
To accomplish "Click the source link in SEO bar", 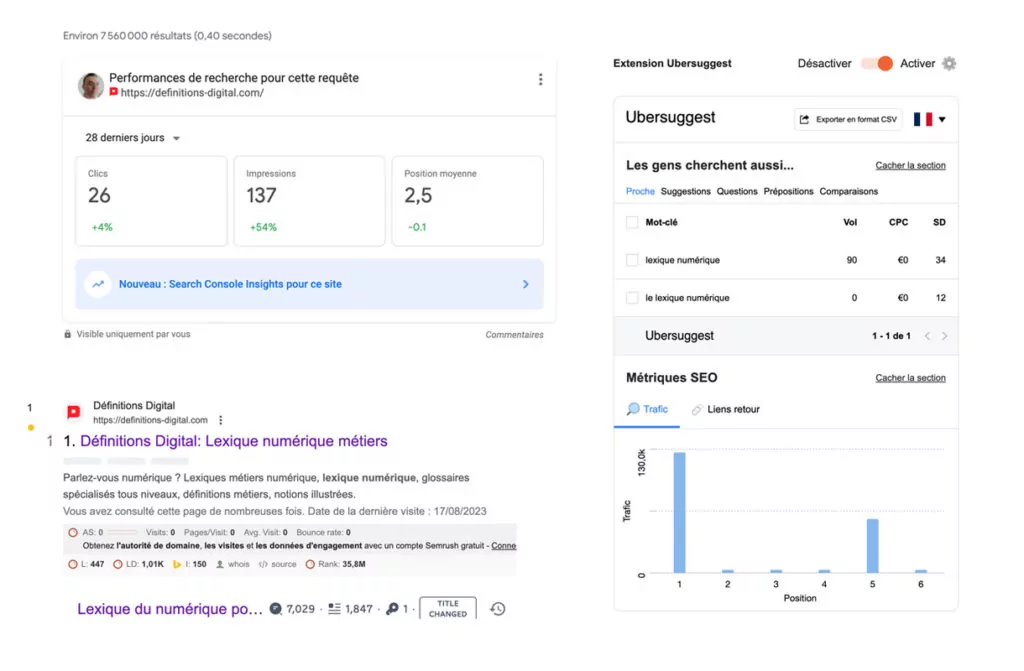I will (278, 564).
